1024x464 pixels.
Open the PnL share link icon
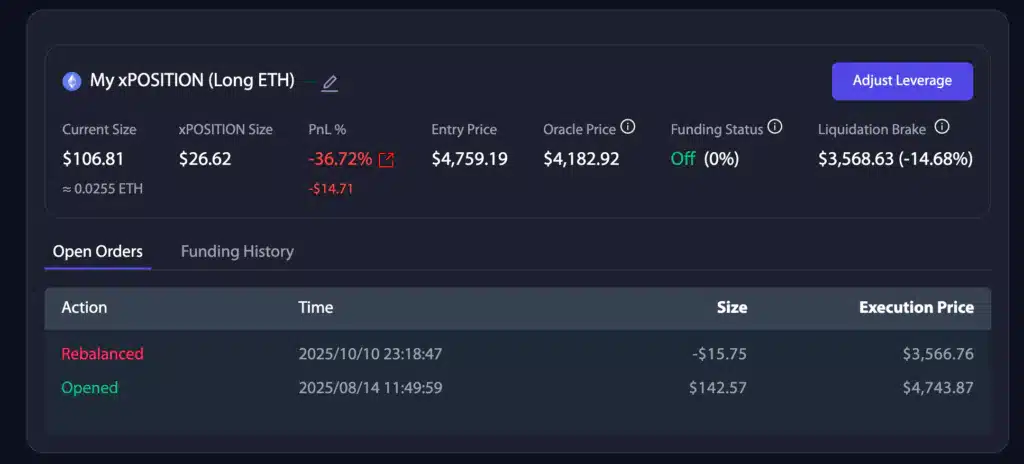point(386,160)
